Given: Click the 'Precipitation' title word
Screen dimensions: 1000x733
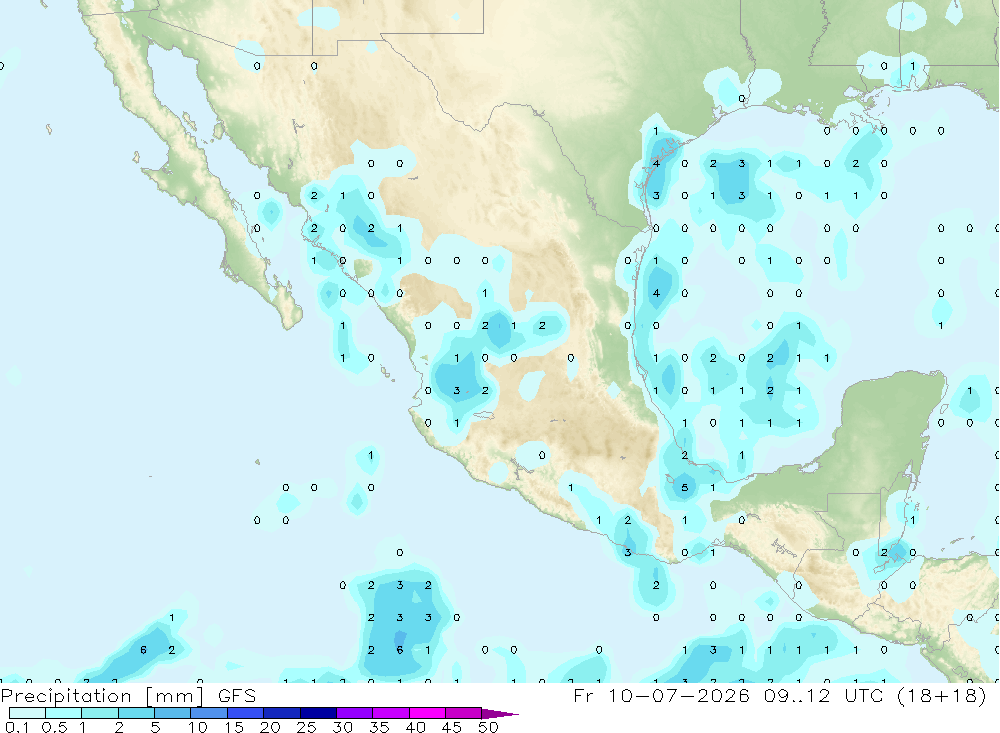Looking at the screenshot, I should [66, 696].
